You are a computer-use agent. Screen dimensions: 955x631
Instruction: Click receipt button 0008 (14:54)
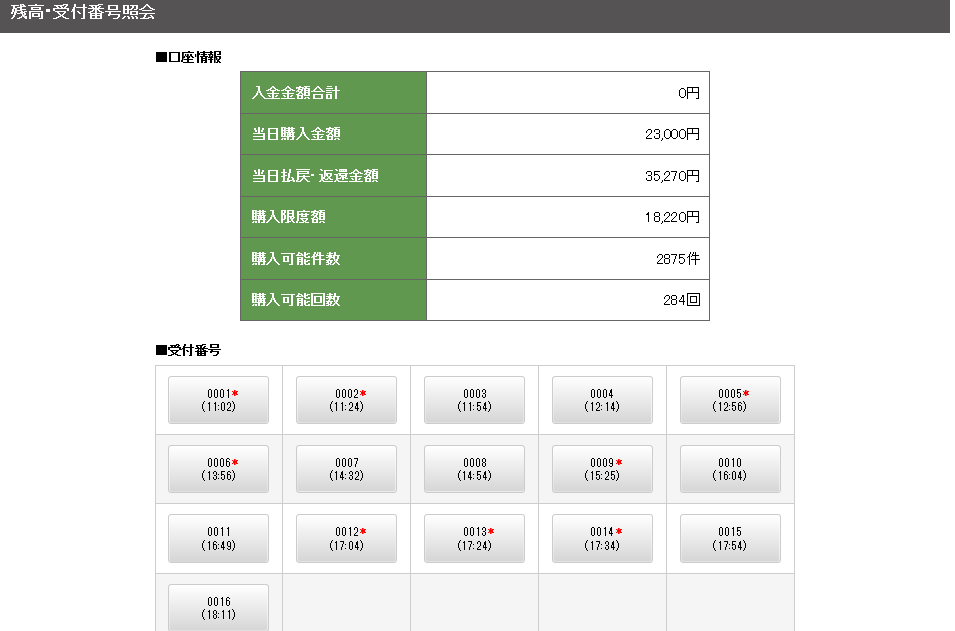pyautogui.click(x=474, y=469)
